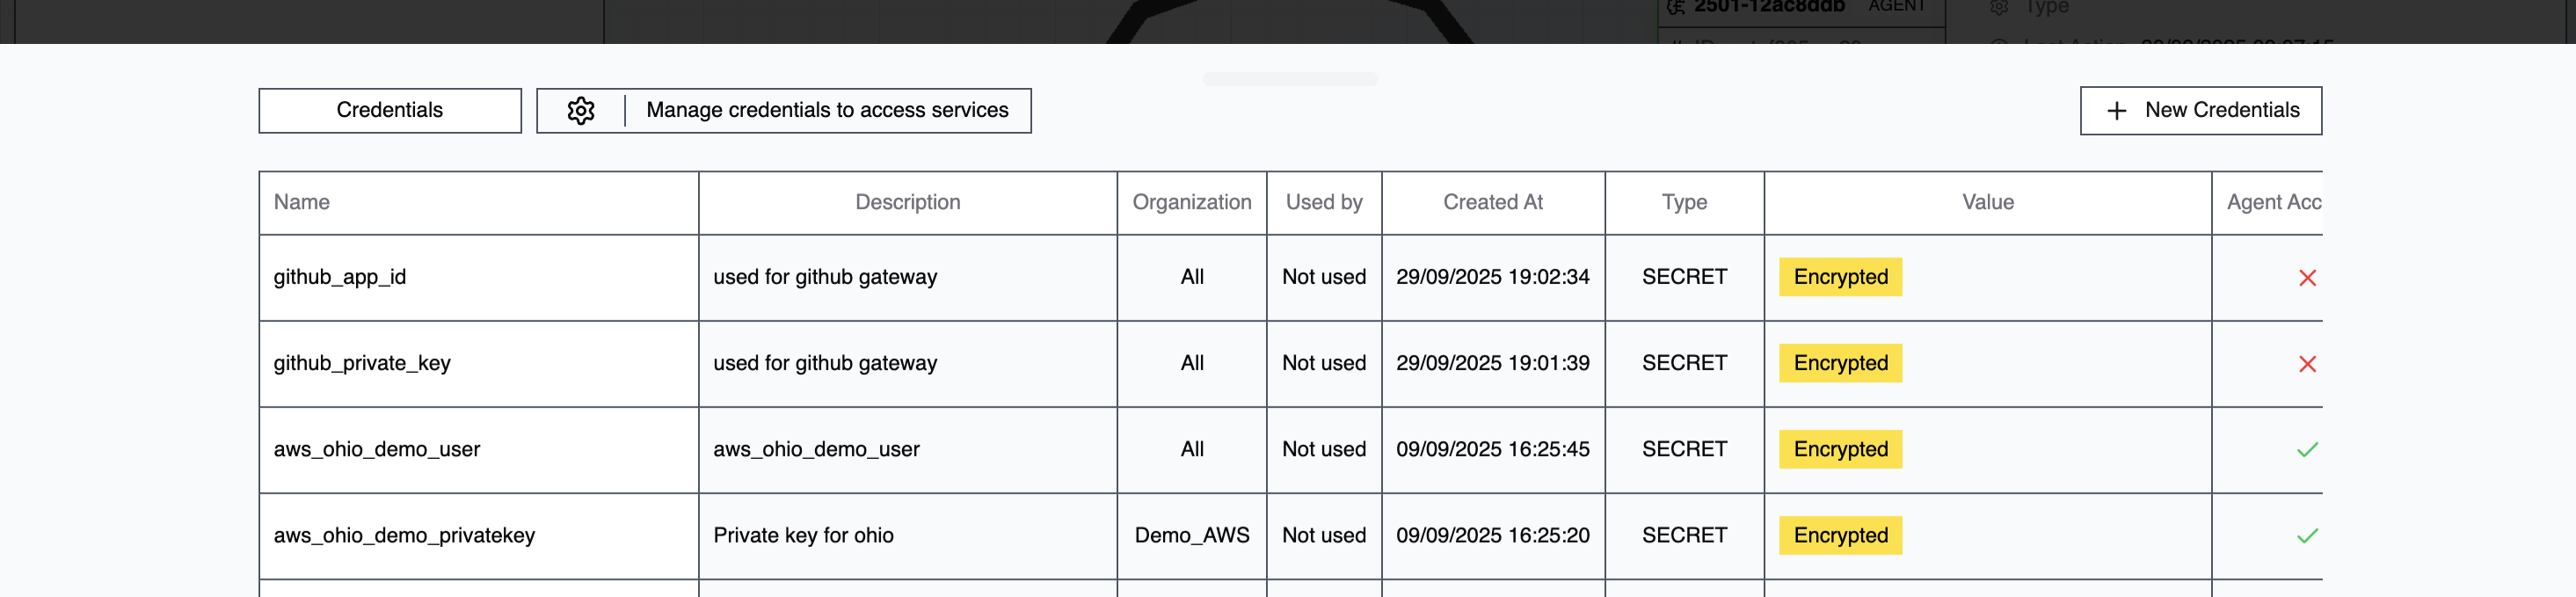Select the github_app_id name cell
2576x597 pixels.
[479, 278]
